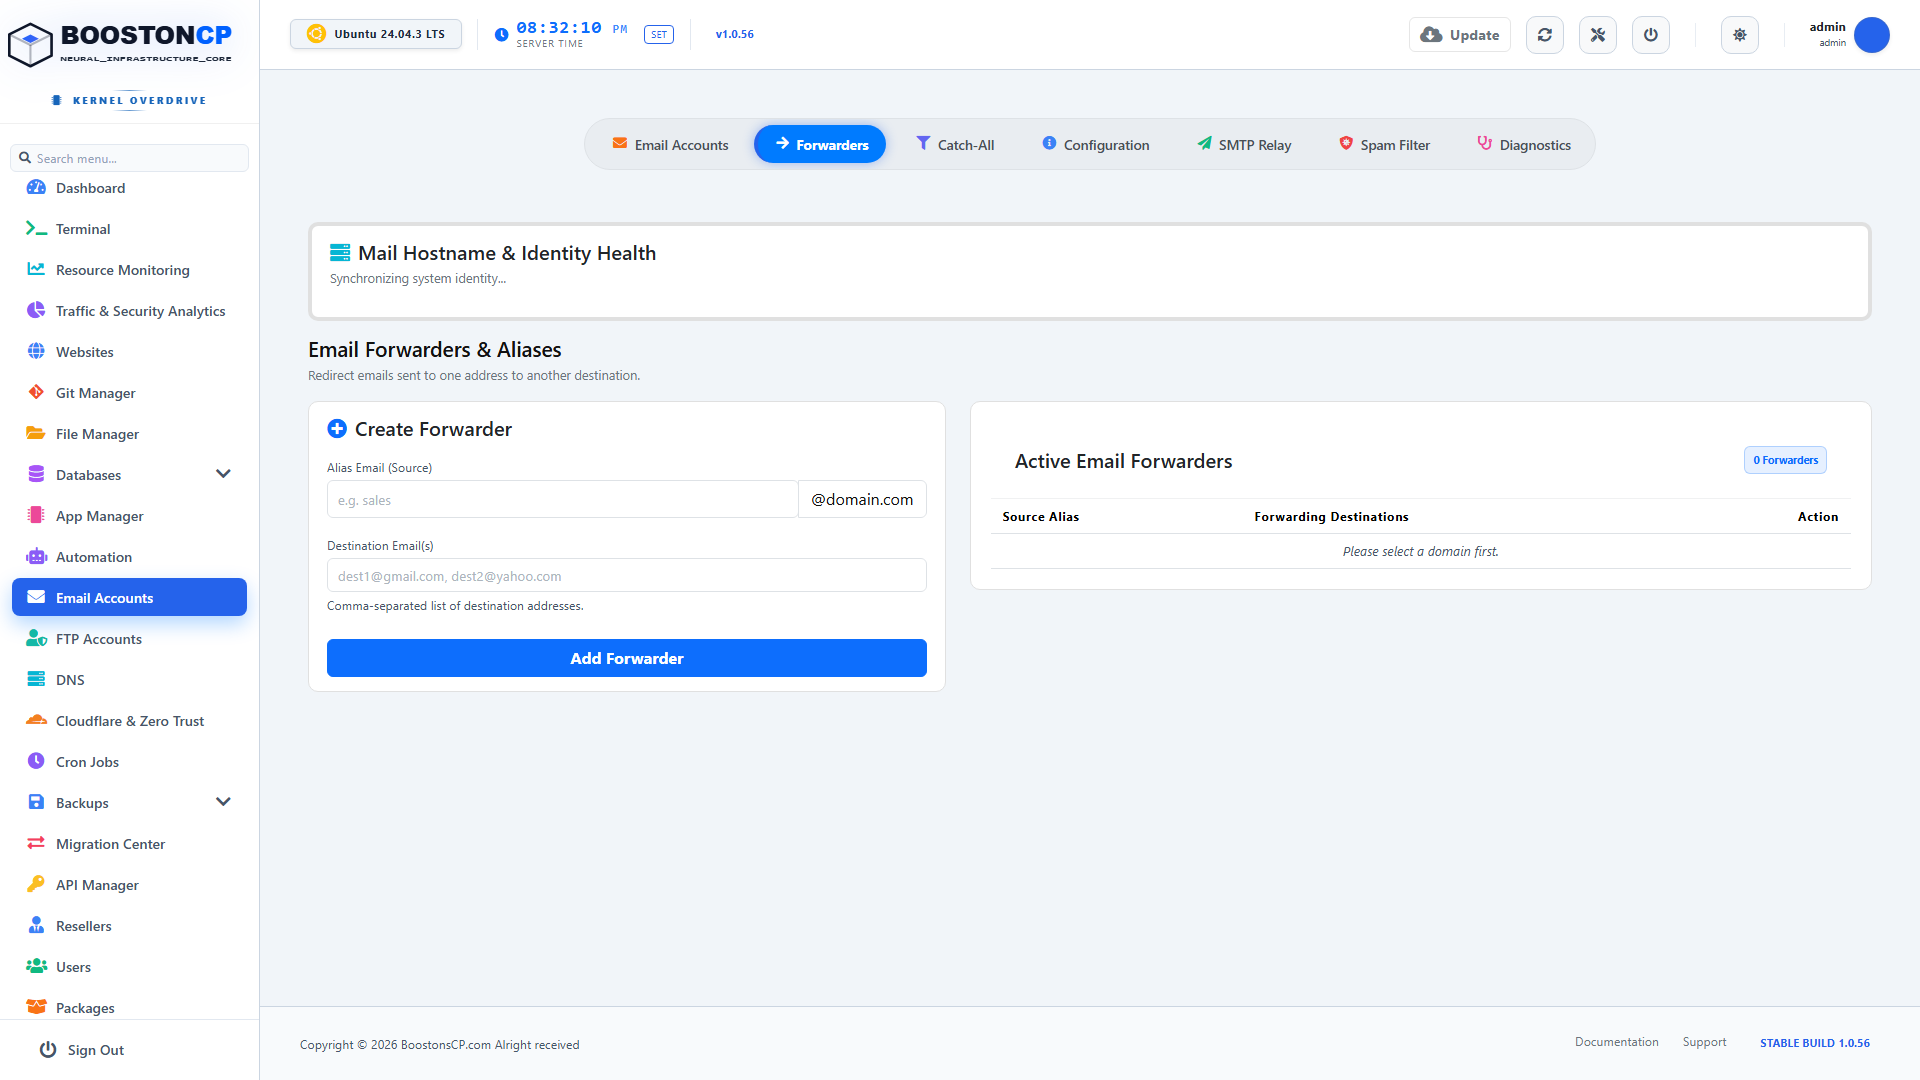Toggle the theme sun icon
1920x1080 pixels.
tap(1740, 35)
